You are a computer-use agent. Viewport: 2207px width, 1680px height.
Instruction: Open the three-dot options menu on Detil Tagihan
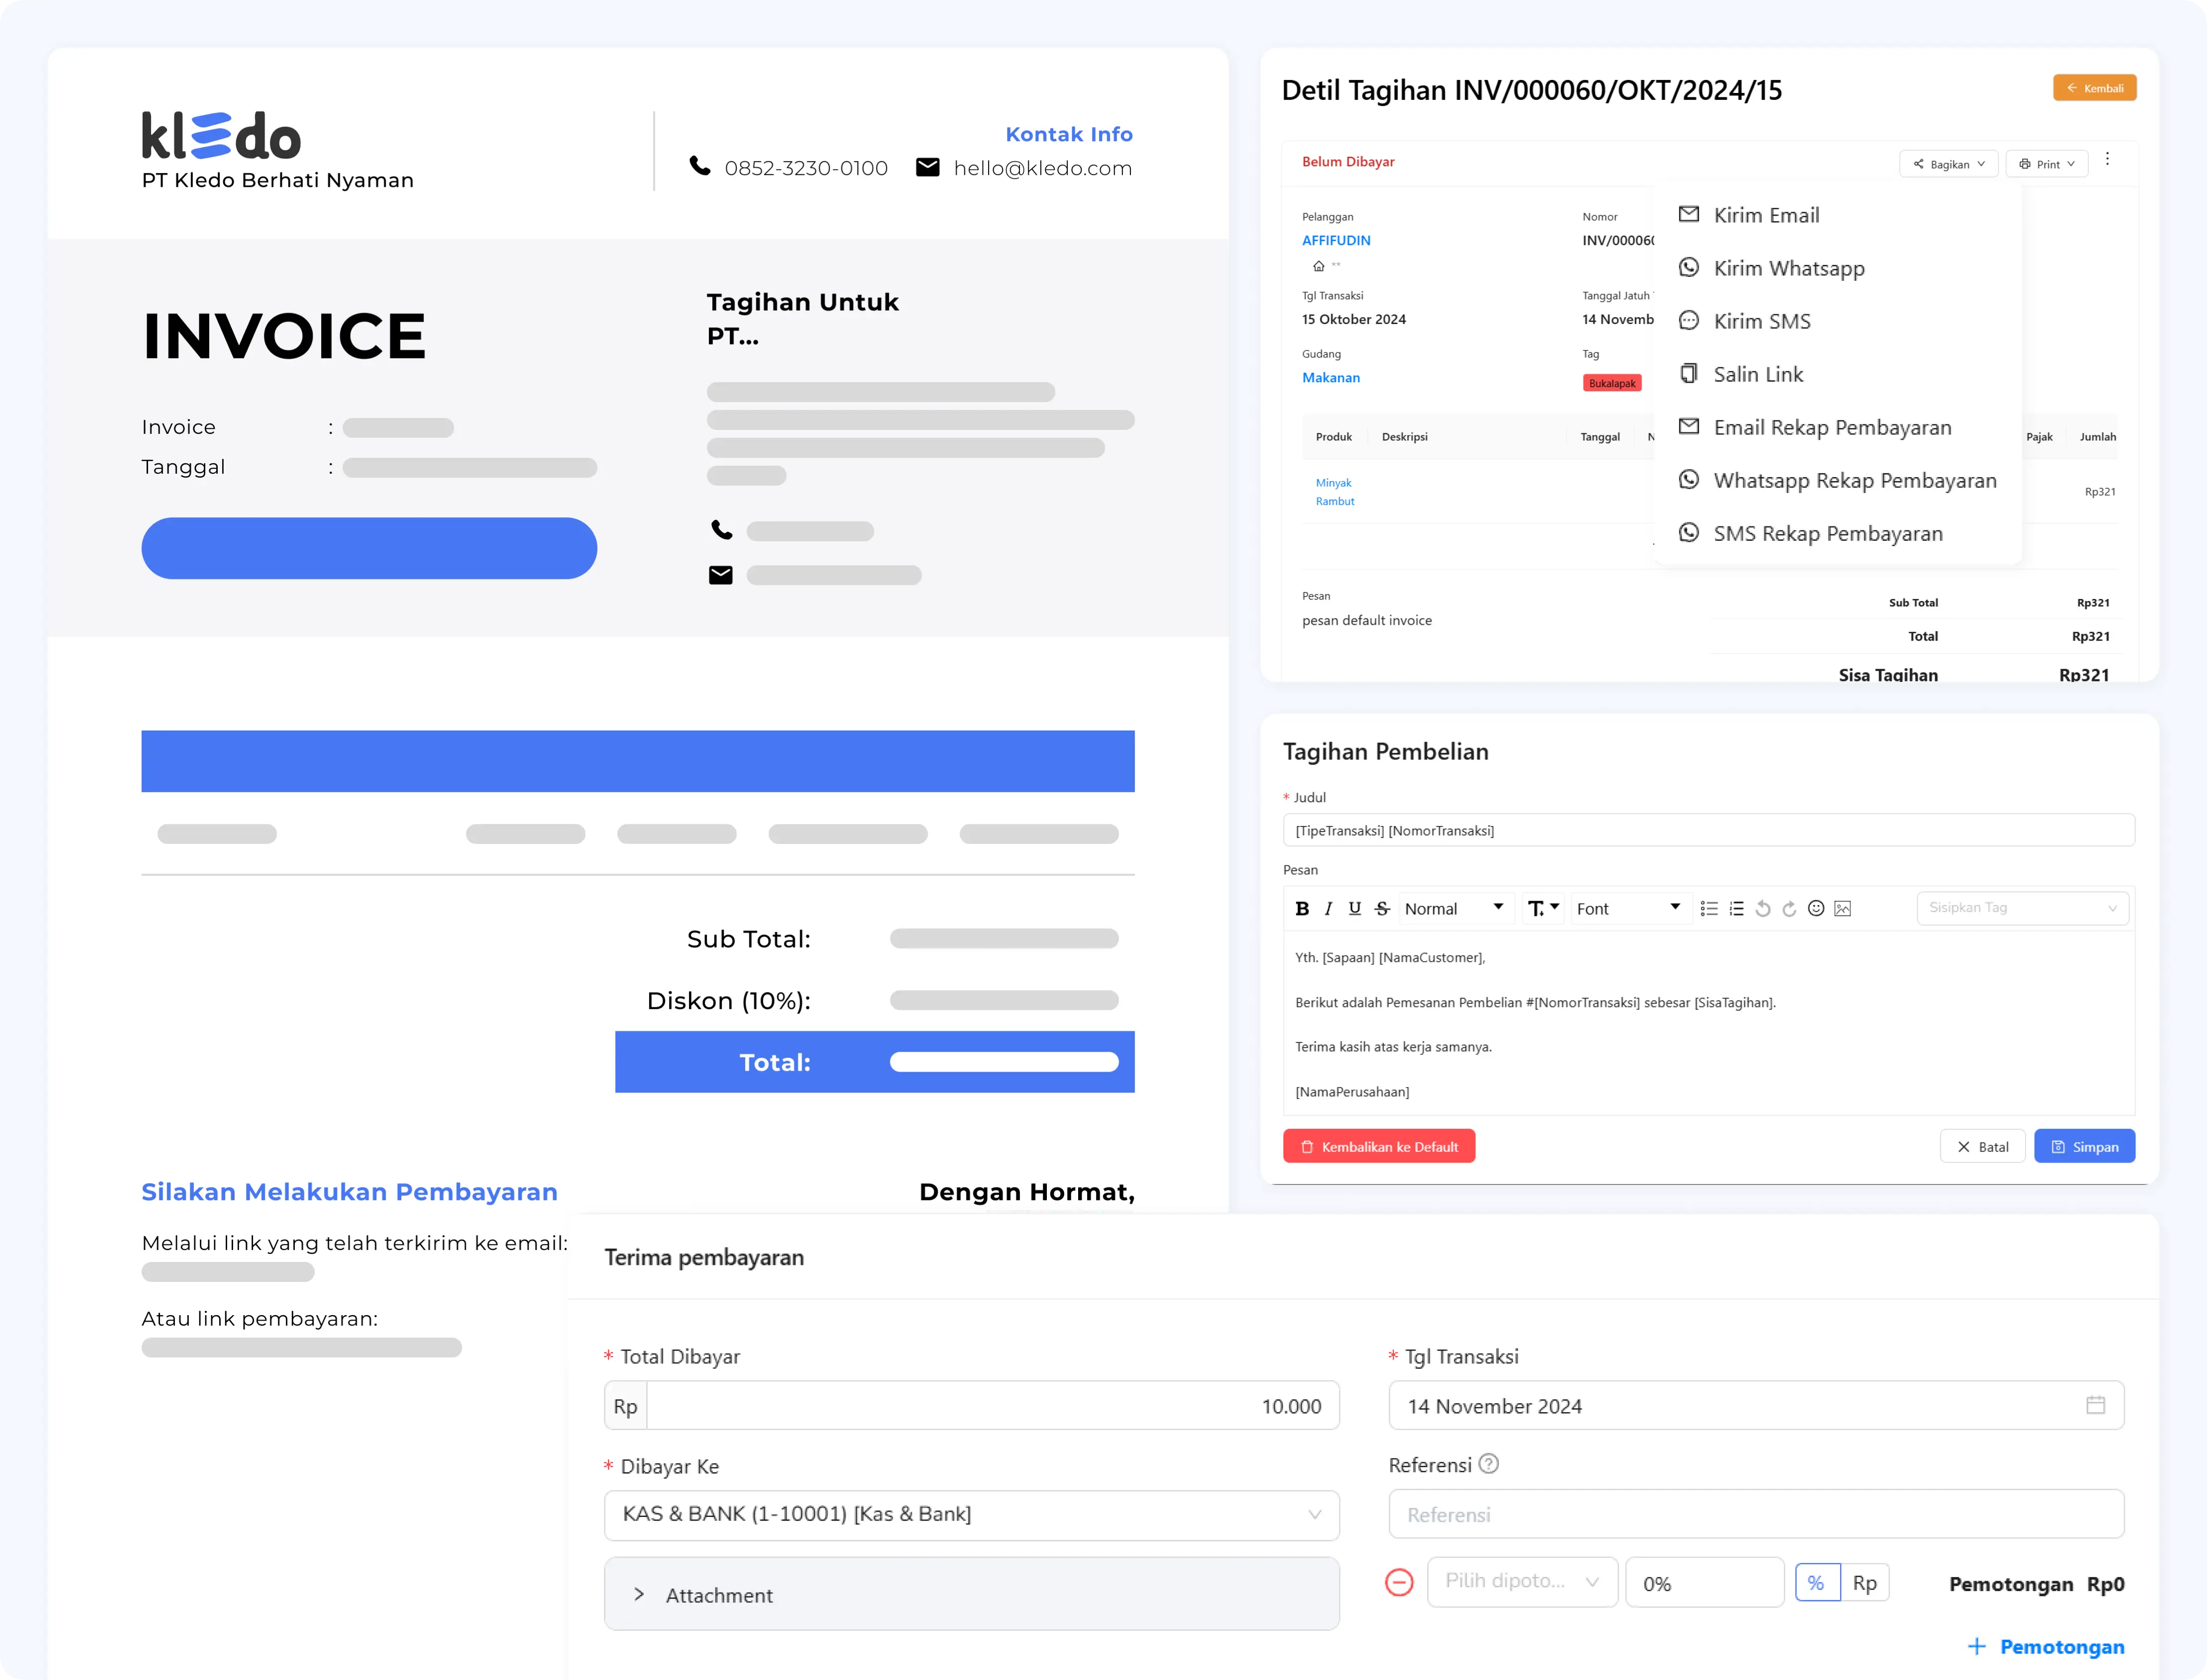[x=2107, y=159]
